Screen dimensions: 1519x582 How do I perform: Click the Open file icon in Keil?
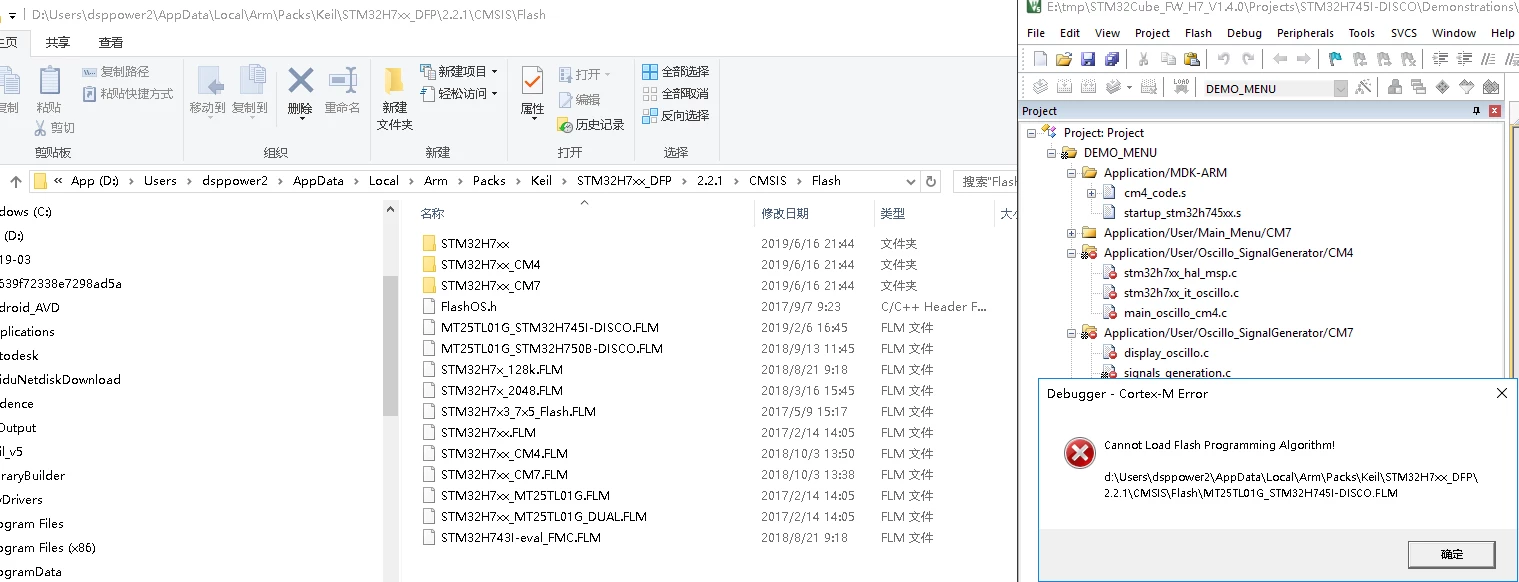[x=1064, y=59]
